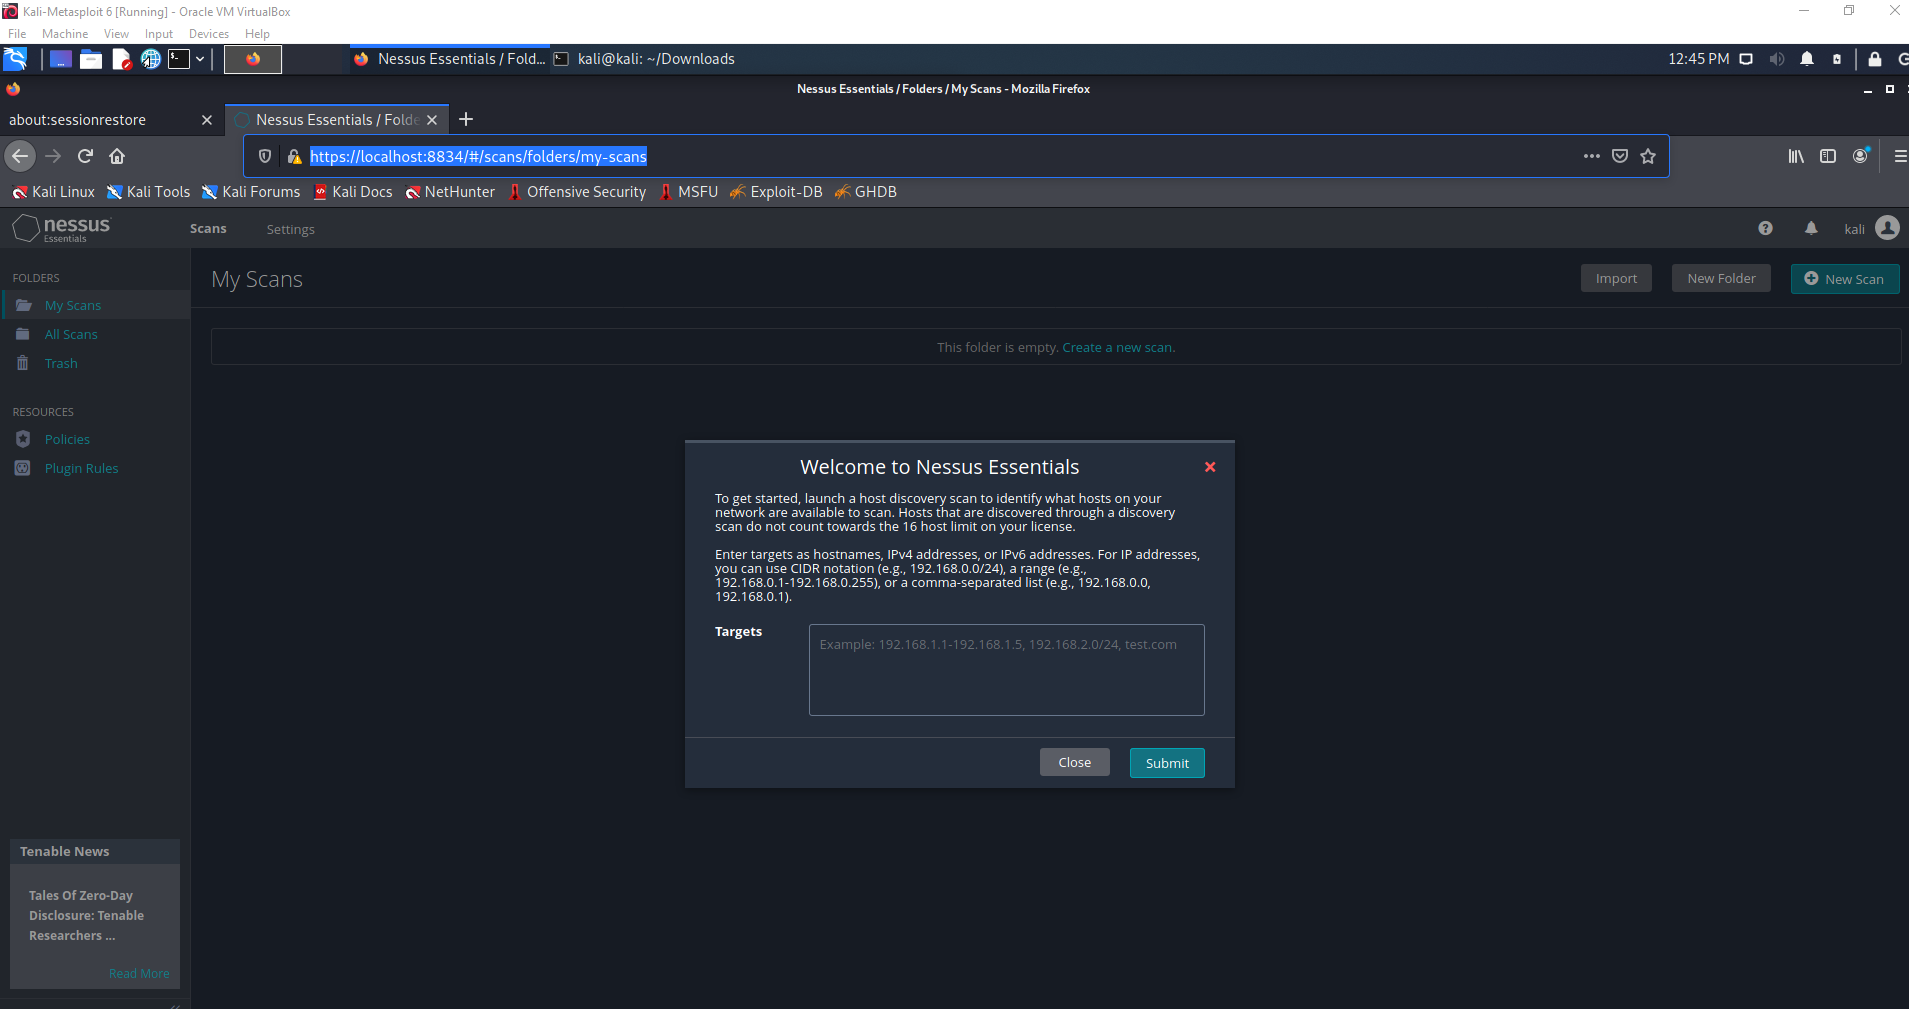Screen dimensions: 1909x1009
Task: Open the VirtualBox File menu
Action: [17, 34]
